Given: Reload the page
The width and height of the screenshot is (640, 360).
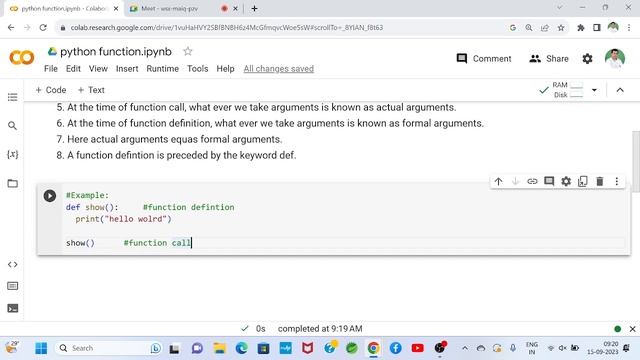Looking at the screenshot, I should click(43, 28).
